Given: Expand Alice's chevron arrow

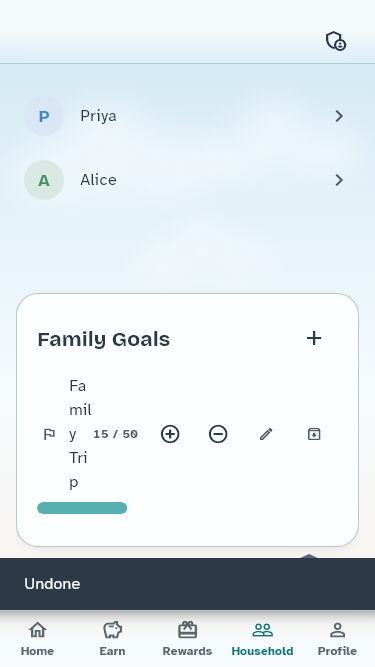Looking at the screenshot, I should point(339,180).
